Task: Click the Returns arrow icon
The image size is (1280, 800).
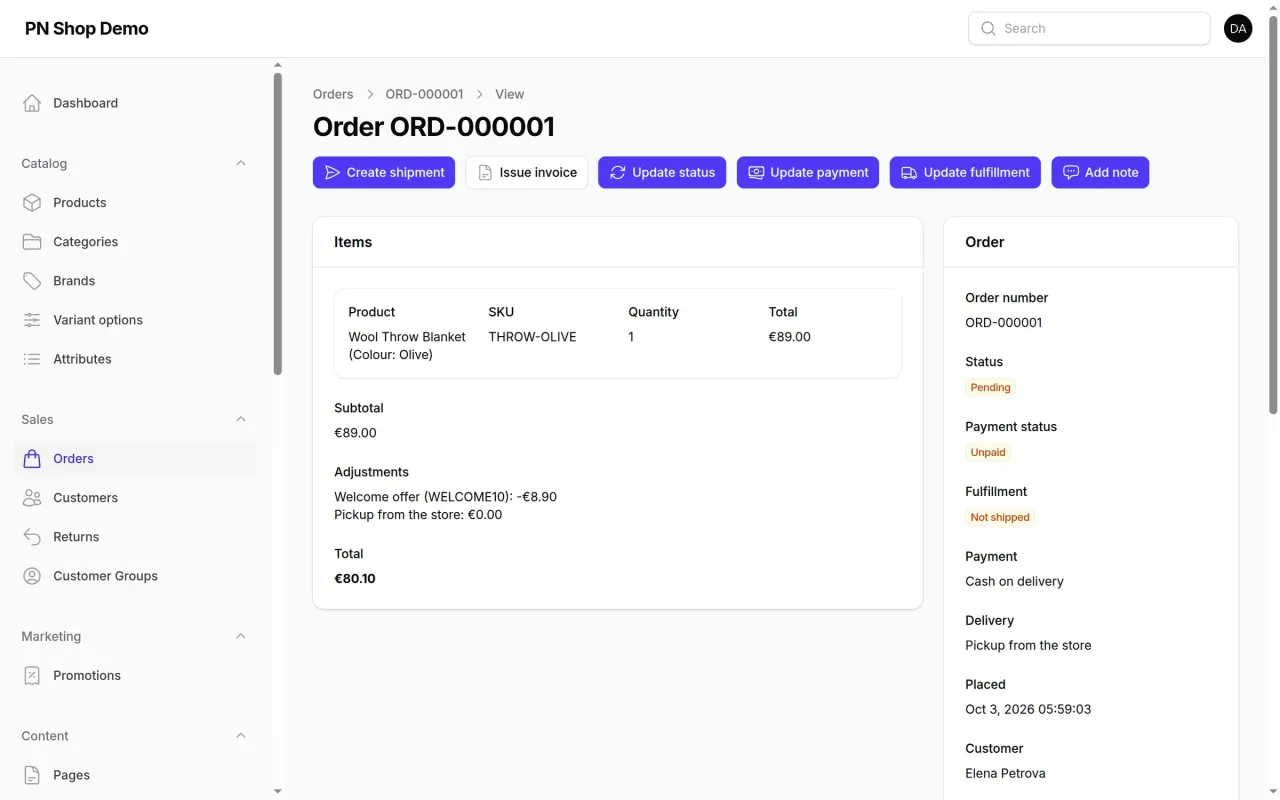Action: point(32,537)
